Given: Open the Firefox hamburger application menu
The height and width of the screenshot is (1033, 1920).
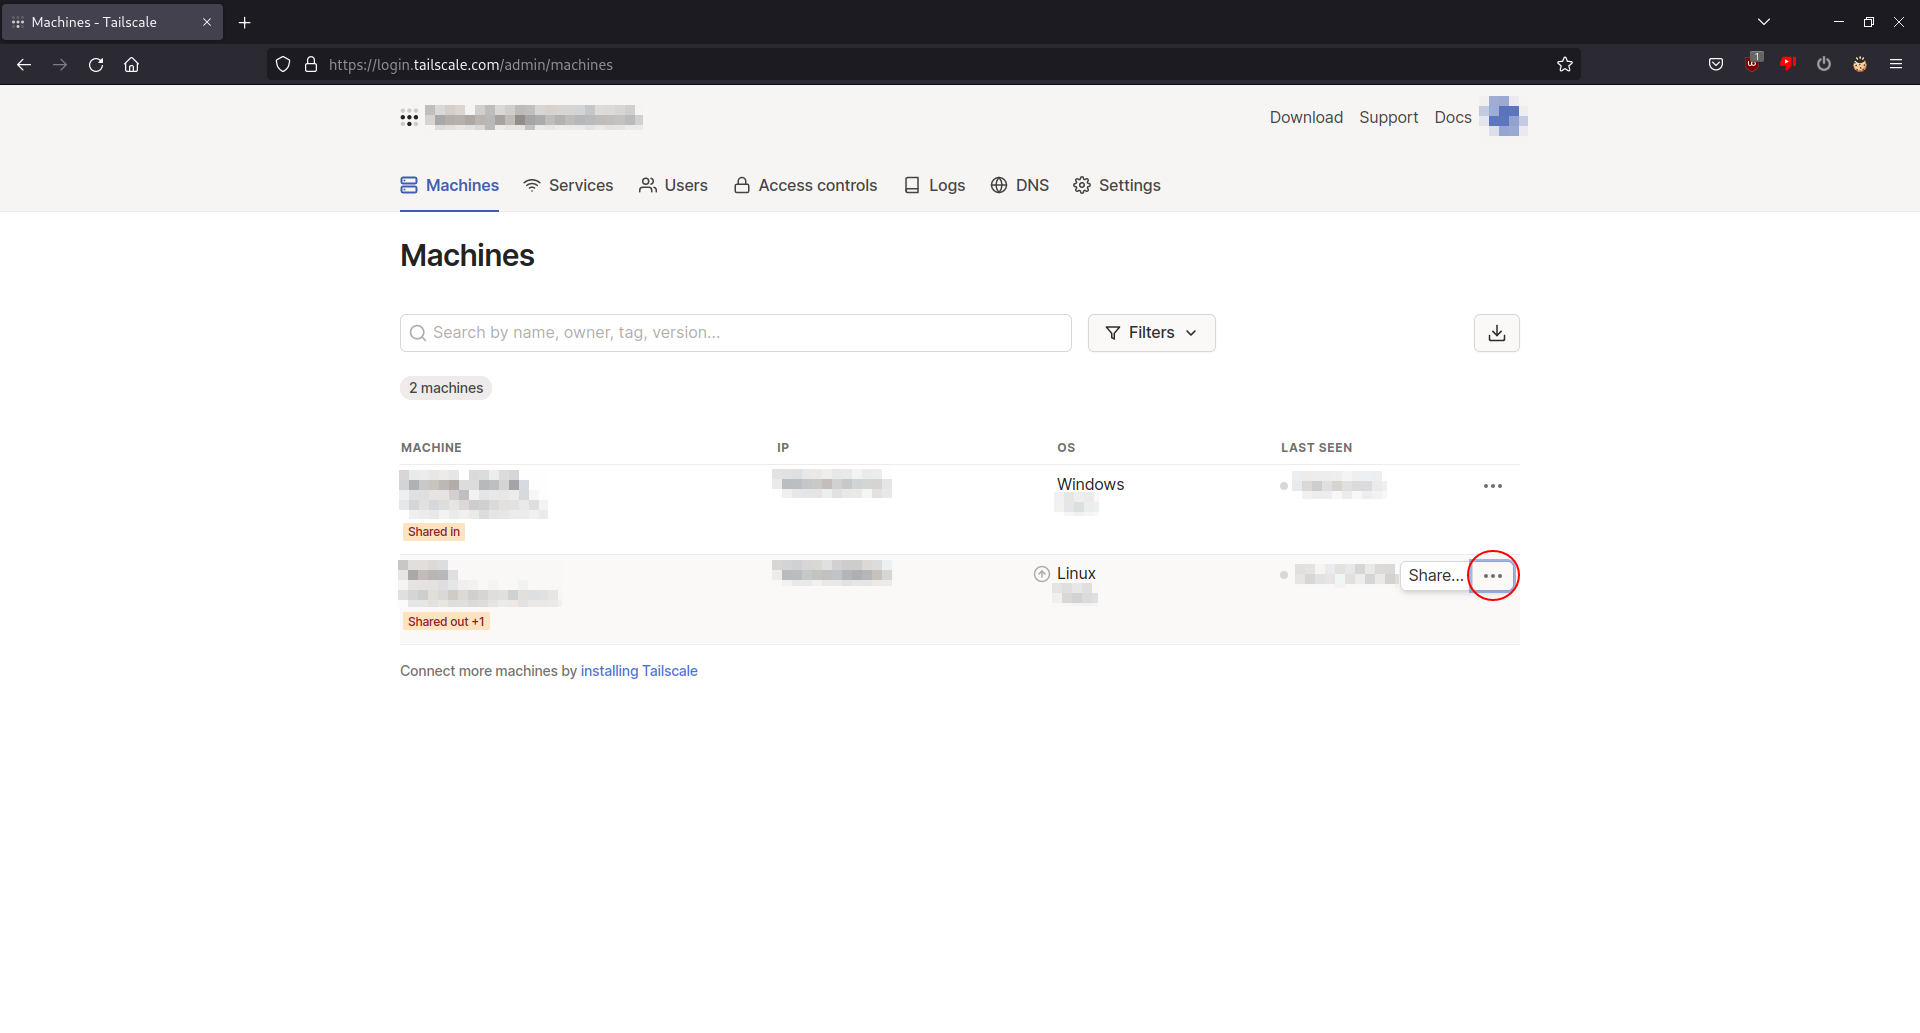Looking at the screenshot, I should (1896, 65).
